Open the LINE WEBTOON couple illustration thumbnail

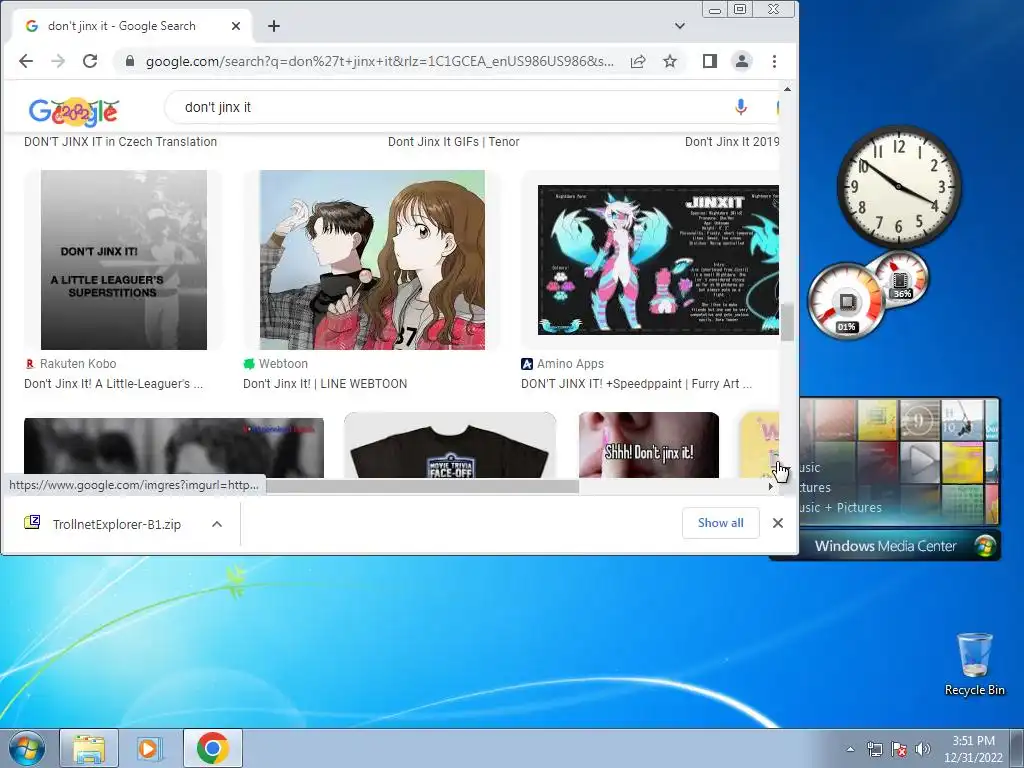(x=372, y=260)
